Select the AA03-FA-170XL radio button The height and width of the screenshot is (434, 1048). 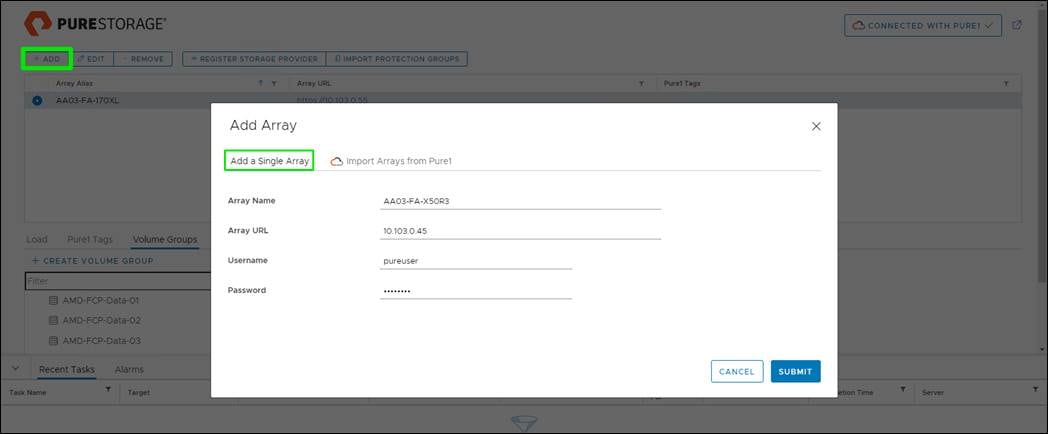37,100
